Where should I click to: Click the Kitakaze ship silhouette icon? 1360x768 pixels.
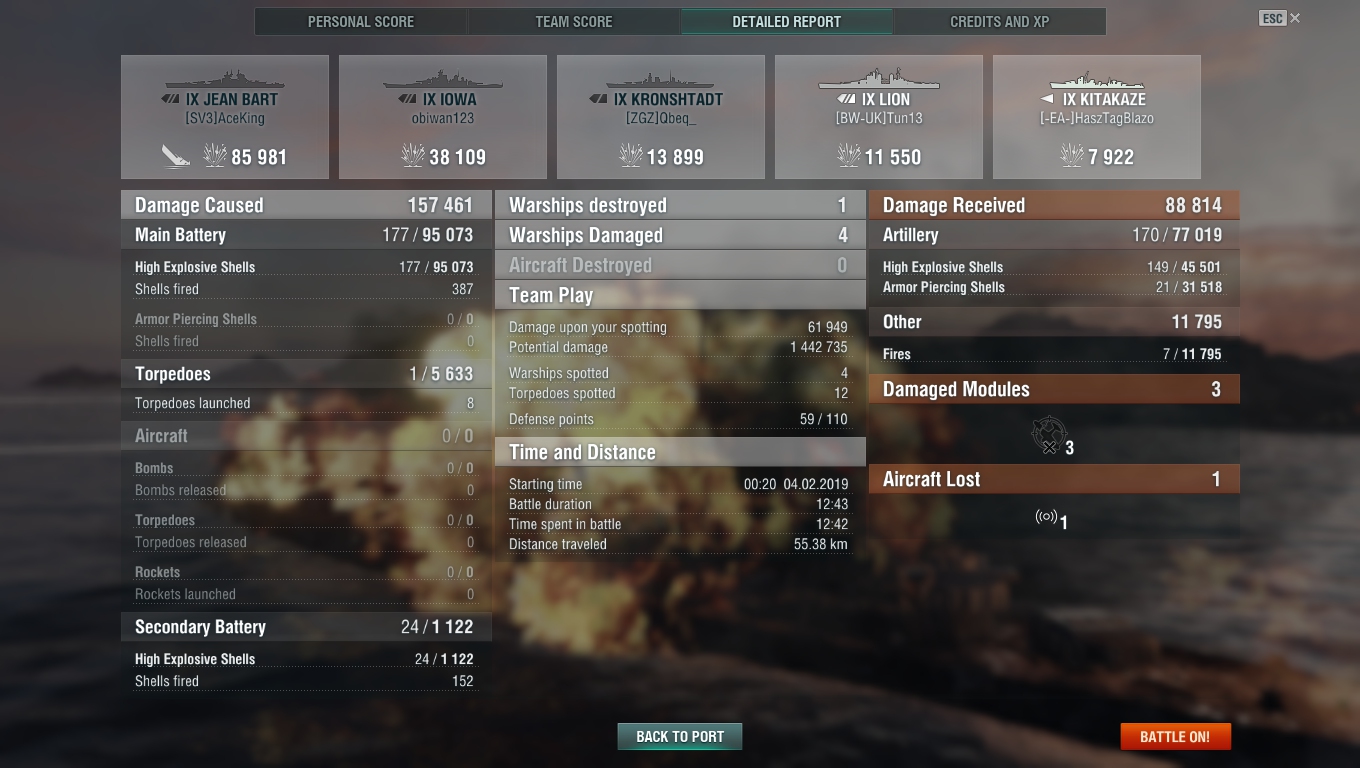tap(1096, 81)
